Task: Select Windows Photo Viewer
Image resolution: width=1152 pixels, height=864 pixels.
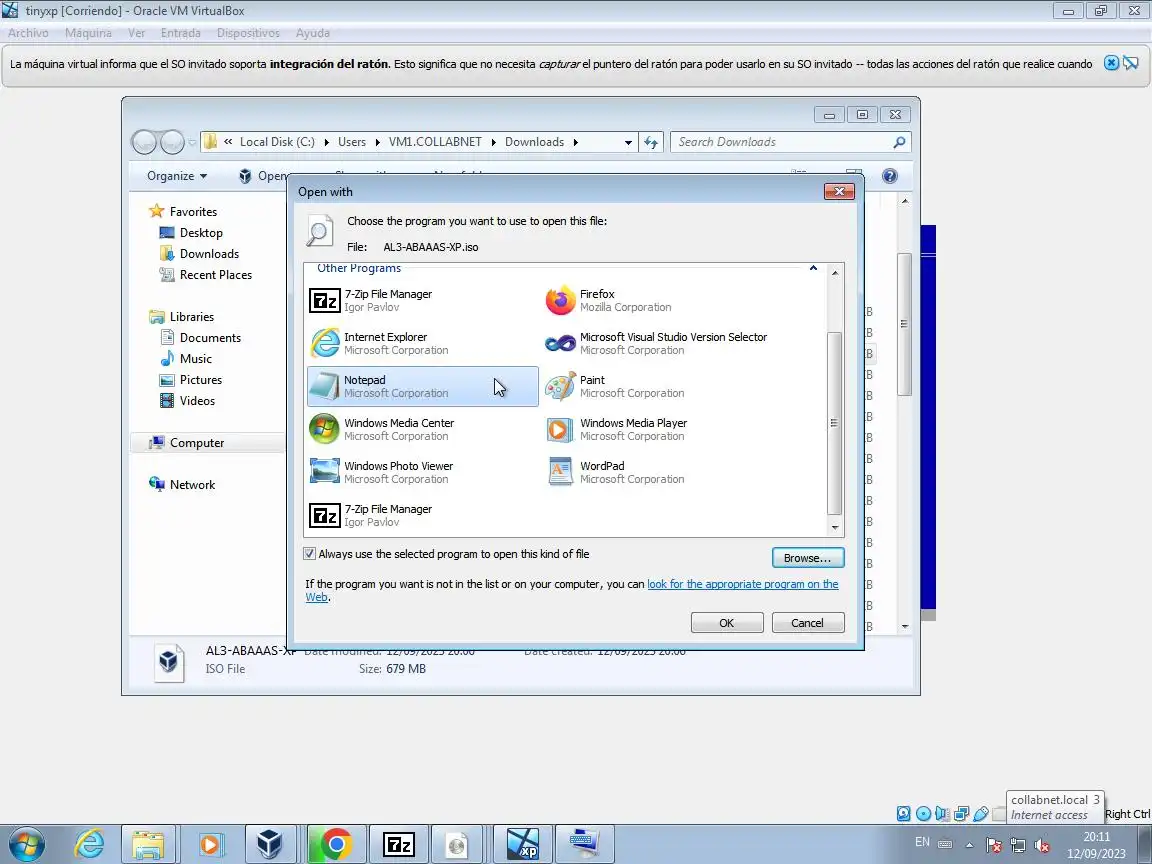Action: click(422, 472)
